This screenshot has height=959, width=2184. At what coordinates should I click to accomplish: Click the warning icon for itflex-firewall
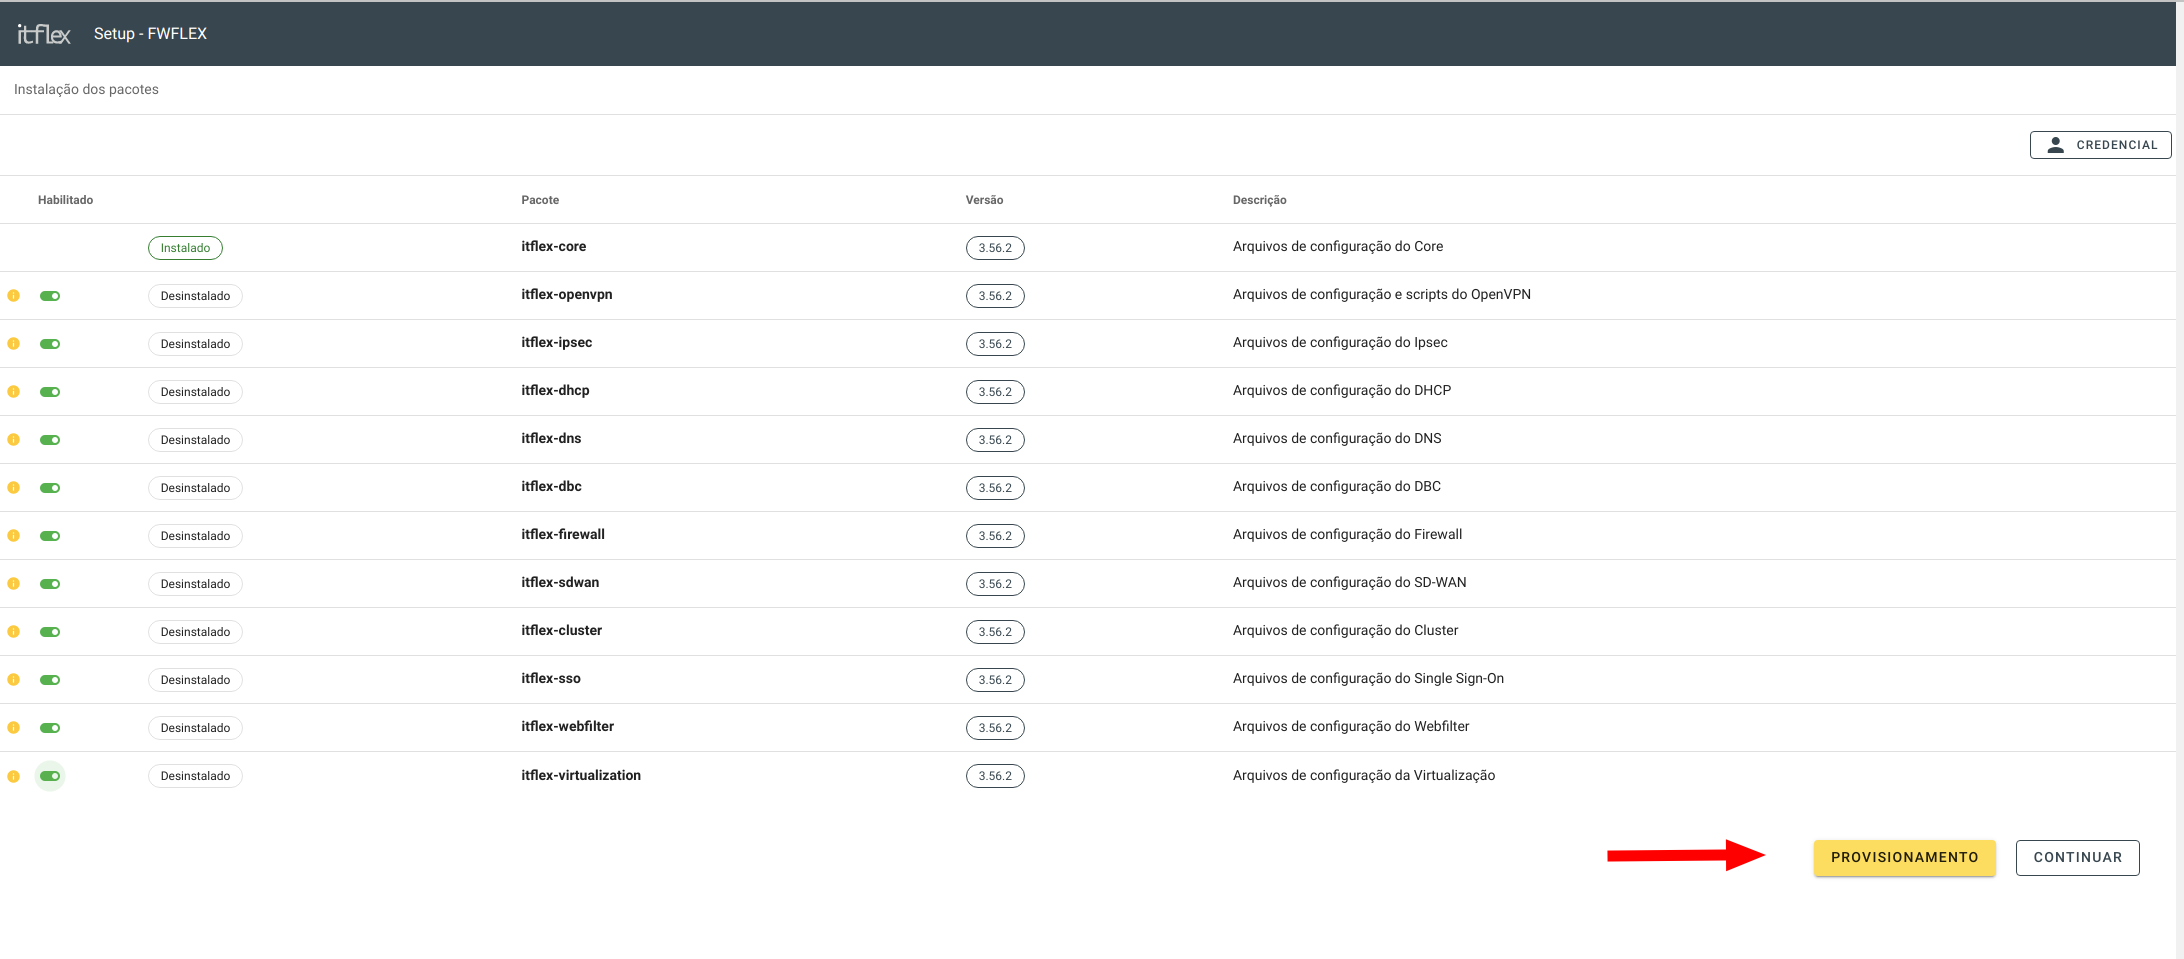[x=14, y=536]
